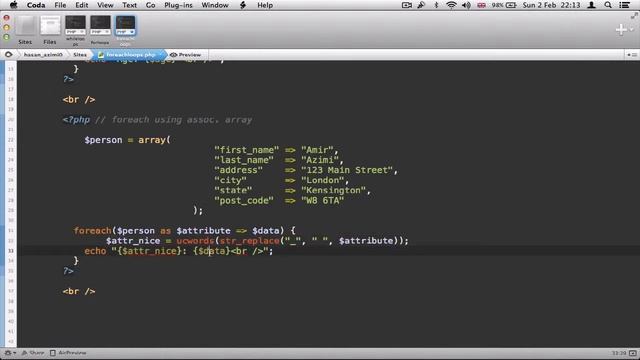
Task: Click the user account menu bar icon
Action: (x=591, y=5)
